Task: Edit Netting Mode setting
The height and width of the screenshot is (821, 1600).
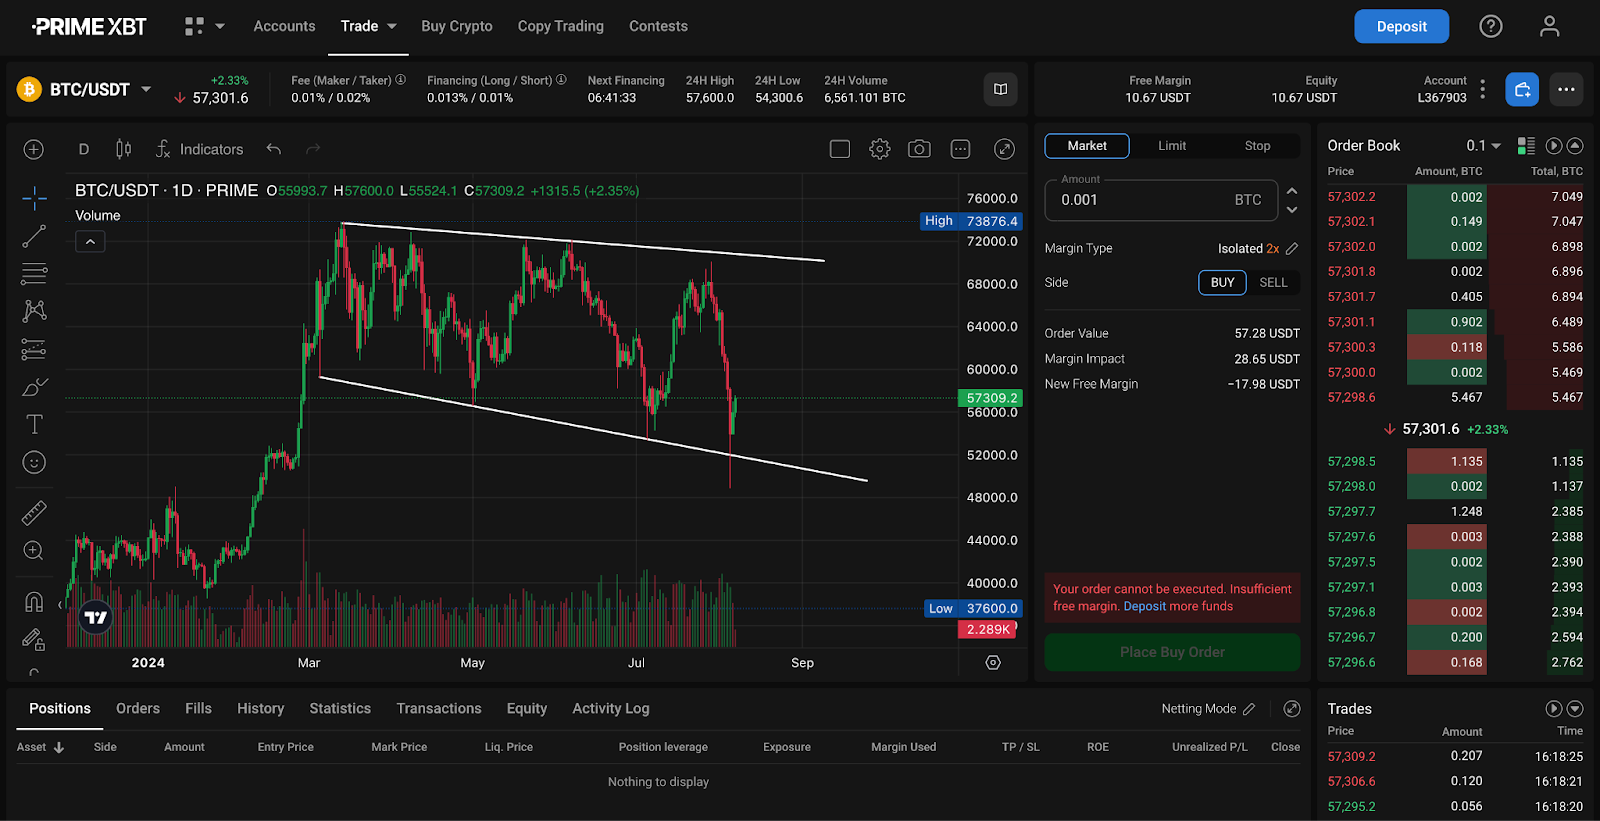Action: tap(1249, 709)
